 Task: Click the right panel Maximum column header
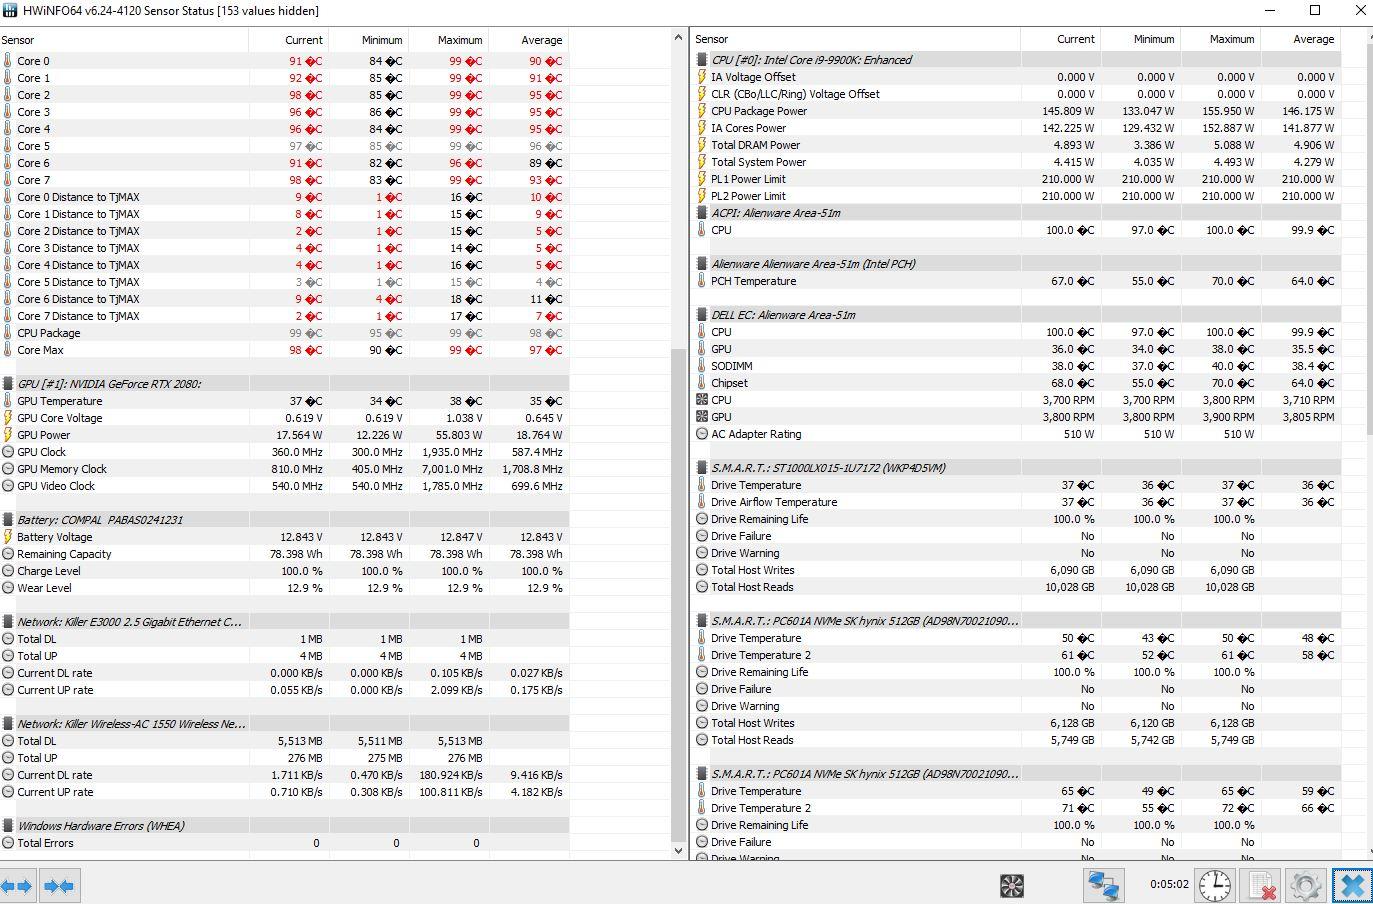point(1231,39)
